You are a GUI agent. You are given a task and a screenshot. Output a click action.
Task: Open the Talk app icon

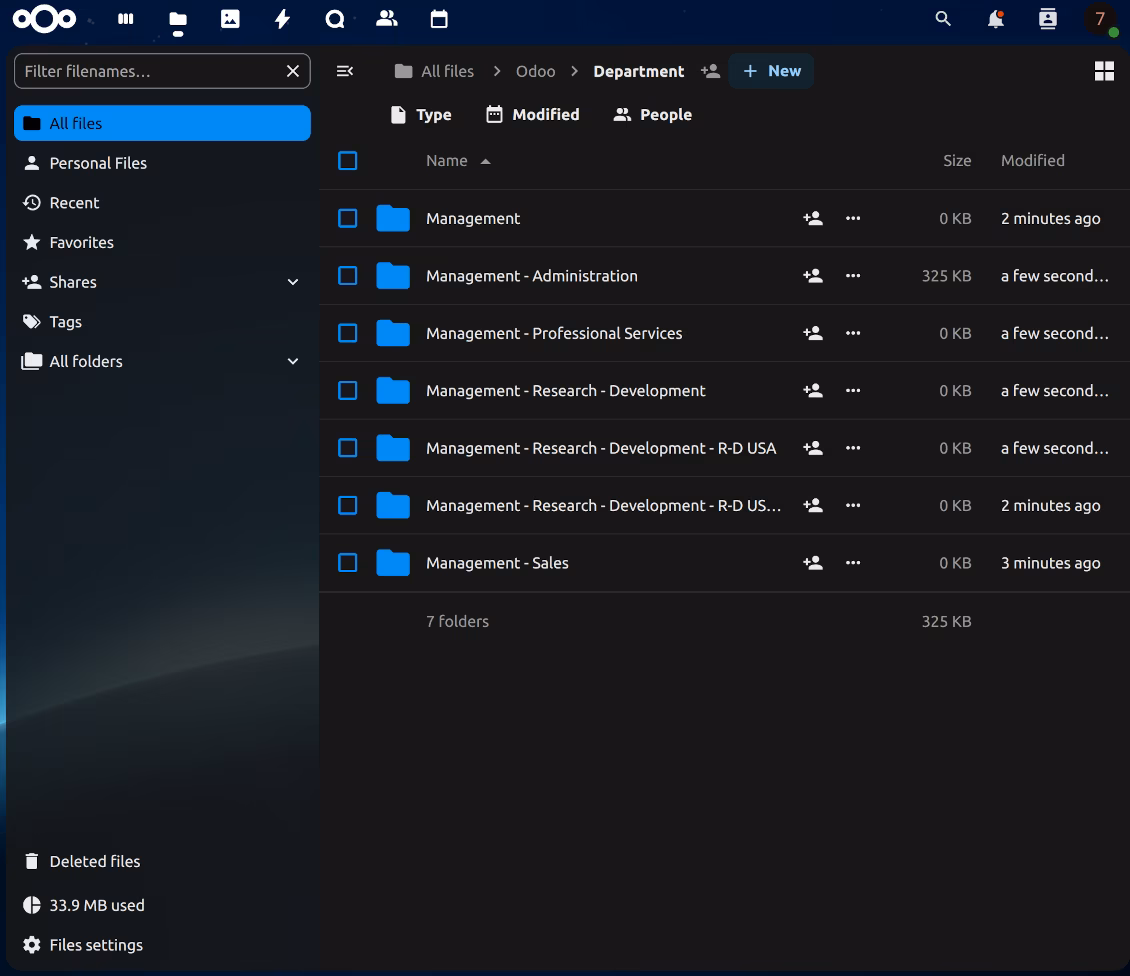[334, 19]
